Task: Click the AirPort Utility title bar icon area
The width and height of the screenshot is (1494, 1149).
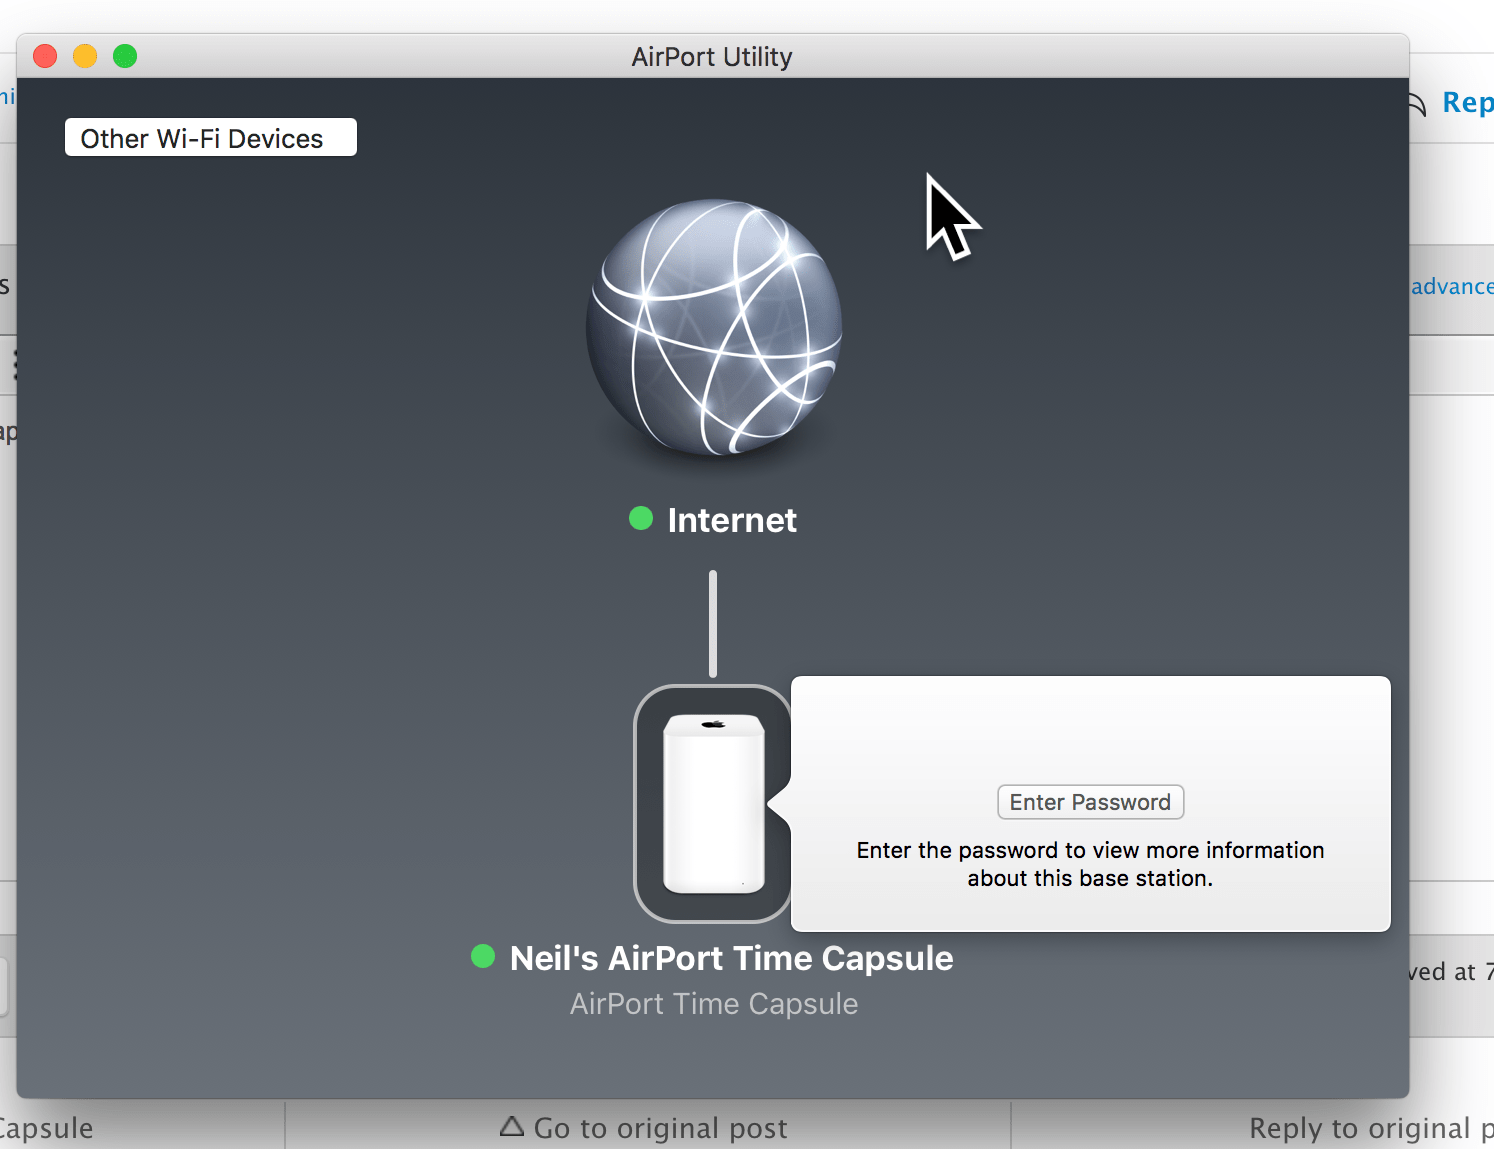Action: click(x=711, y=56)
